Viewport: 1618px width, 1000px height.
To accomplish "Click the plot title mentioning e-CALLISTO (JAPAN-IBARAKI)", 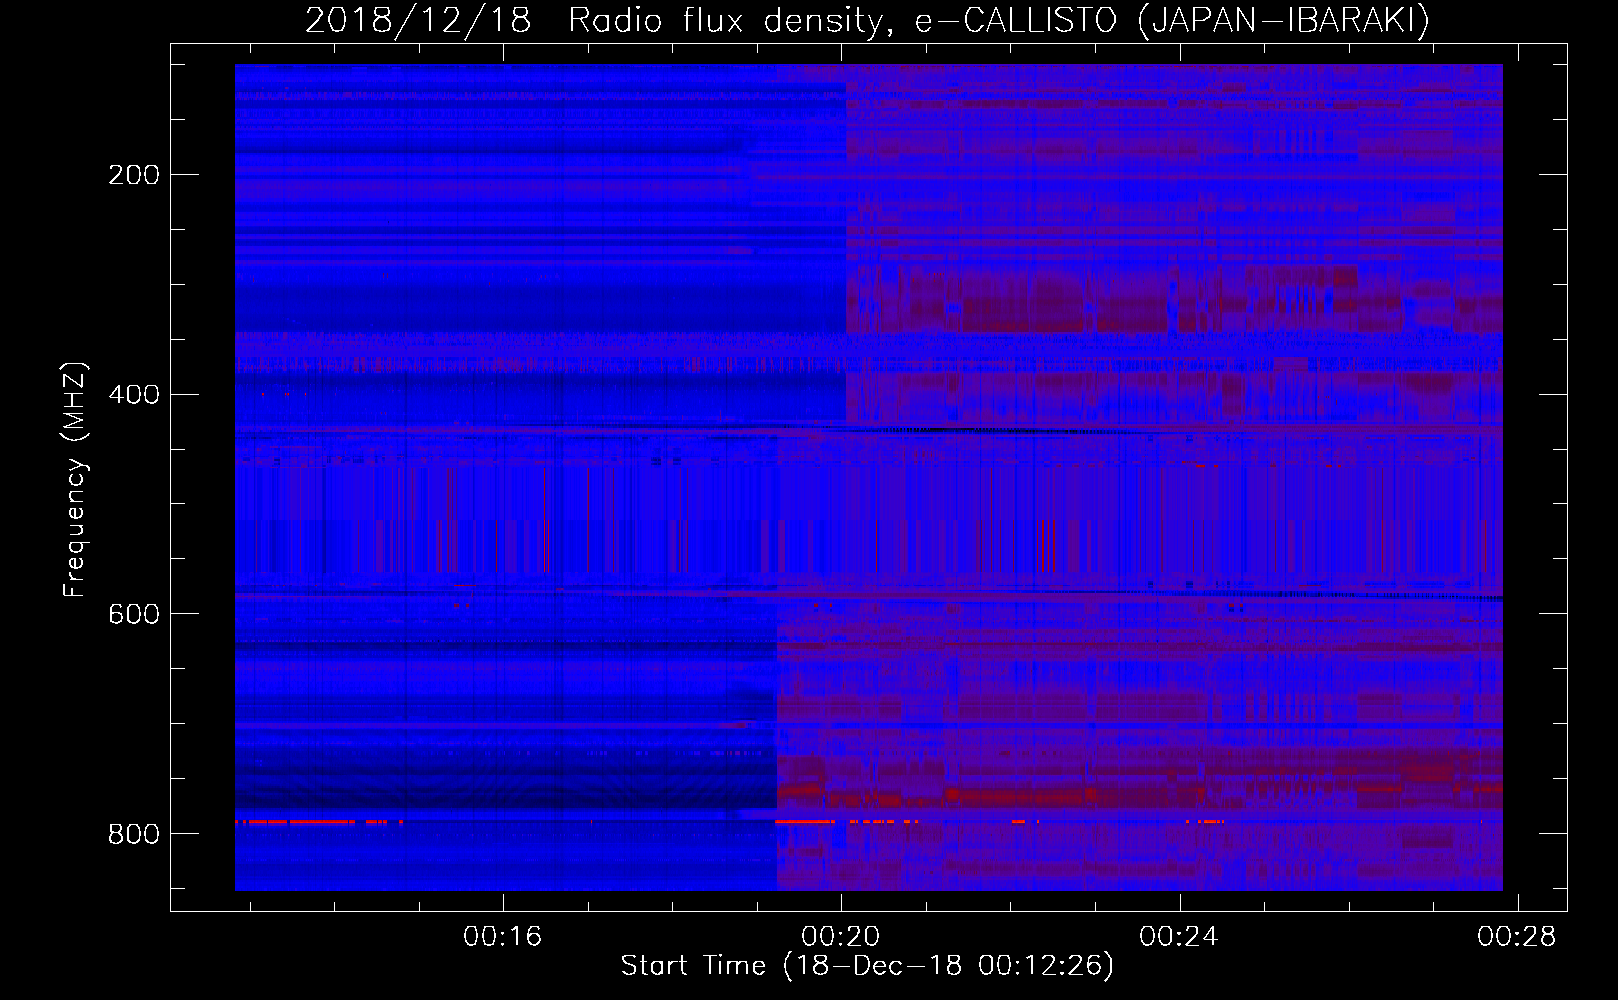I will pos(867,20).
